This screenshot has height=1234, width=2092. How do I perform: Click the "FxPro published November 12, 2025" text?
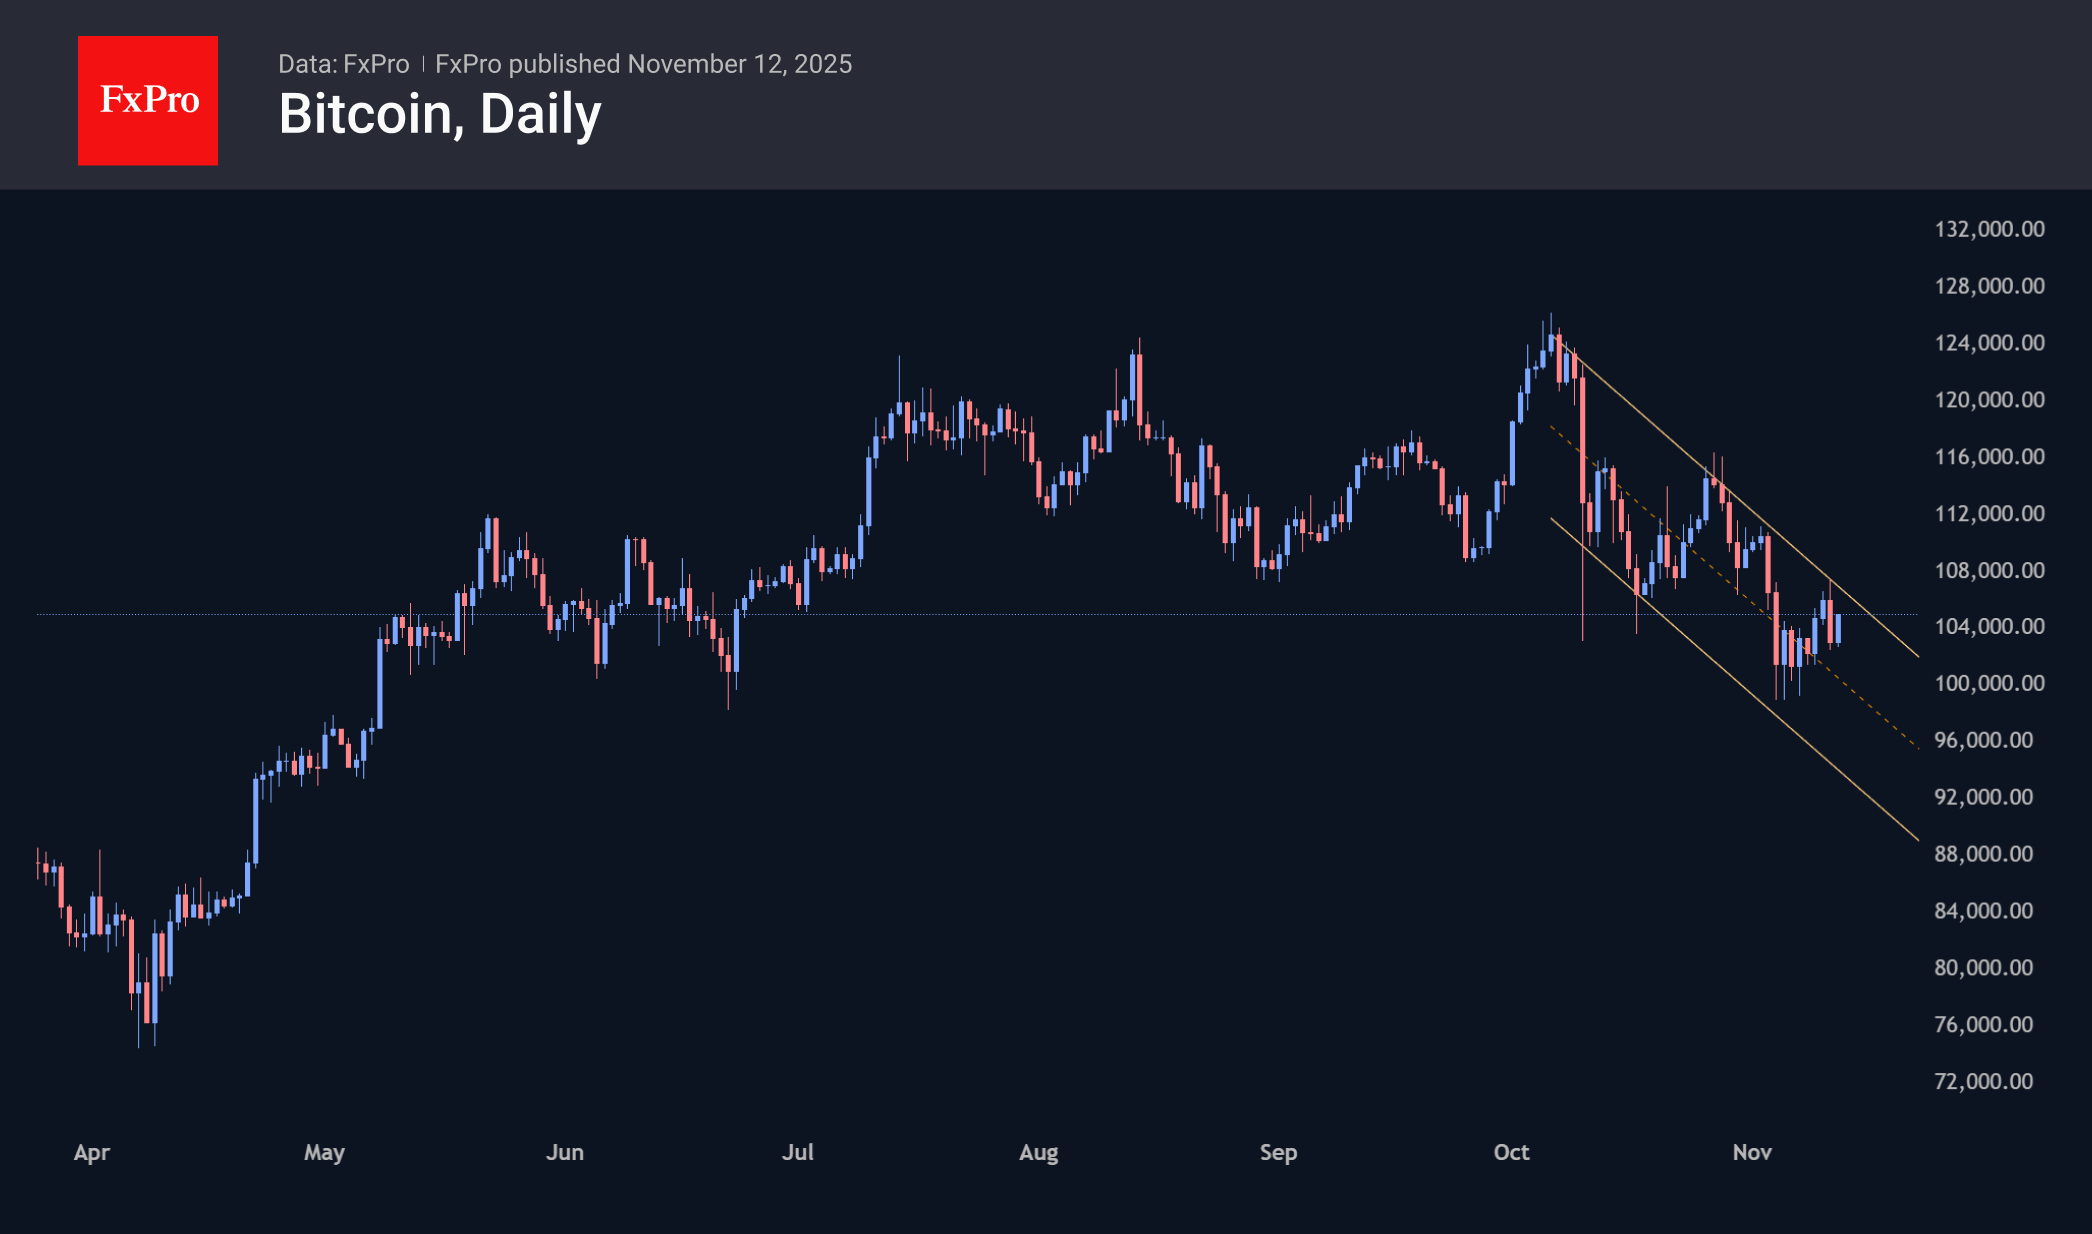pyautogui.click(x=643, y=64)
